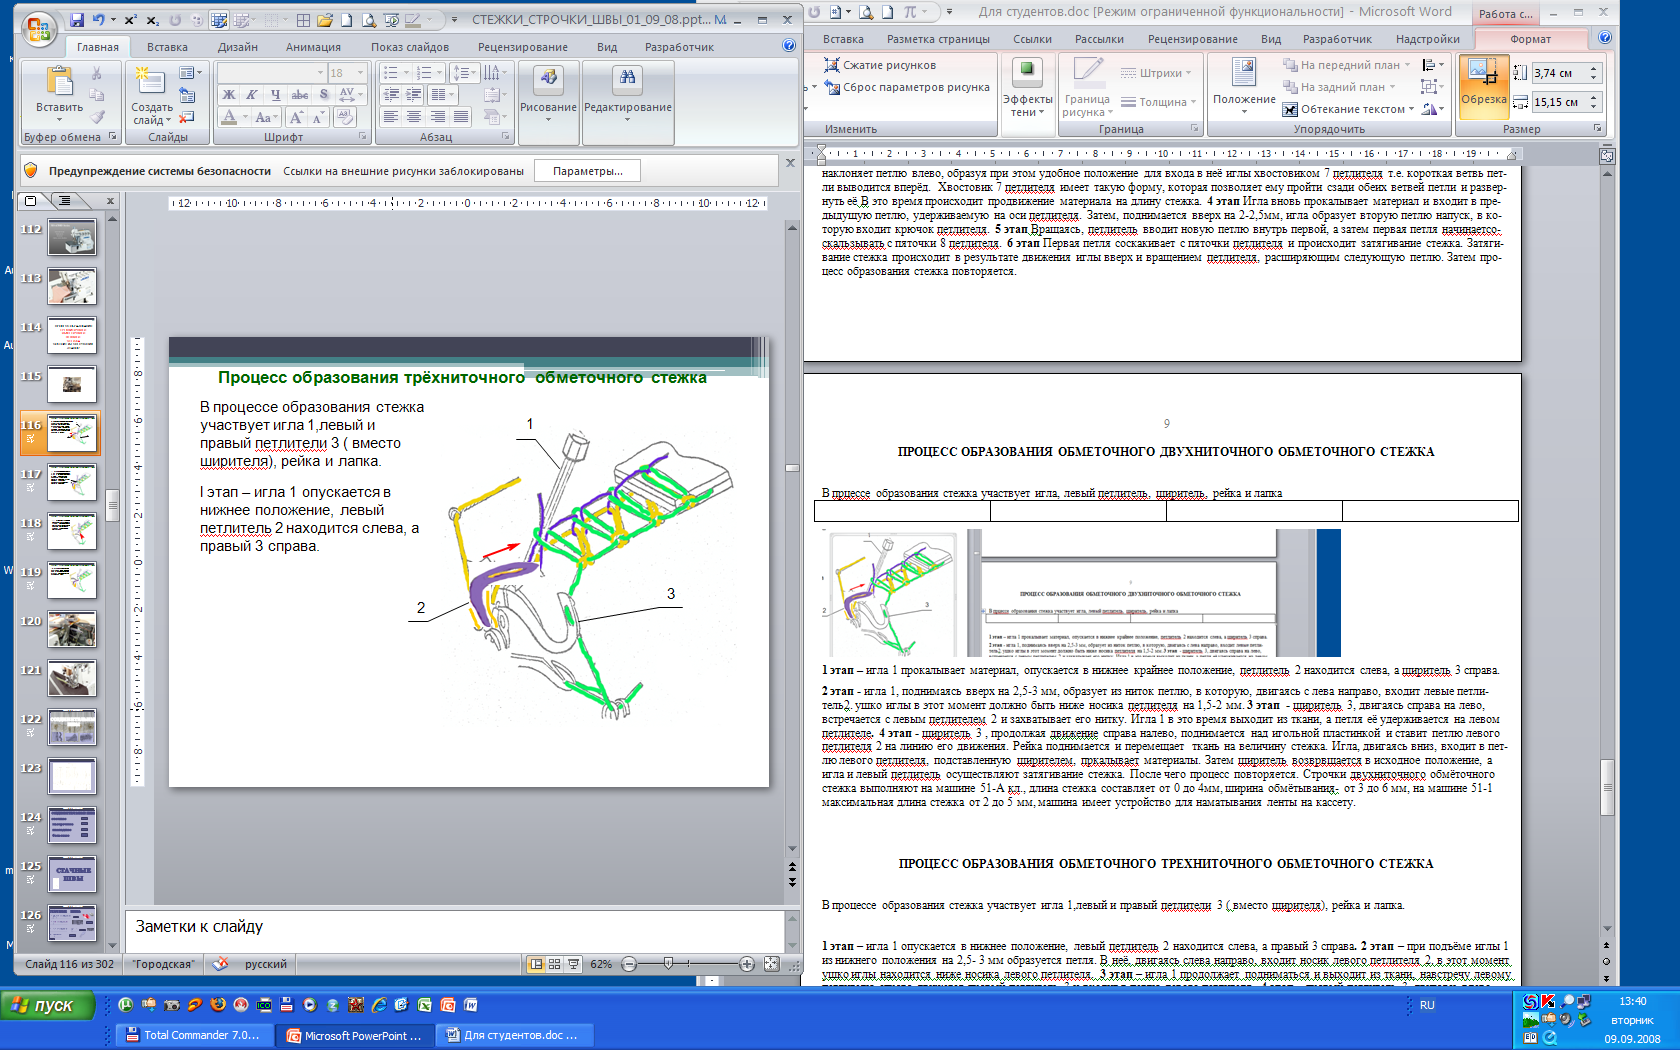Increase picture width 15,15 см stepper
The width and height of the screenshot is (1680, 1050).
click(1595, 97)
